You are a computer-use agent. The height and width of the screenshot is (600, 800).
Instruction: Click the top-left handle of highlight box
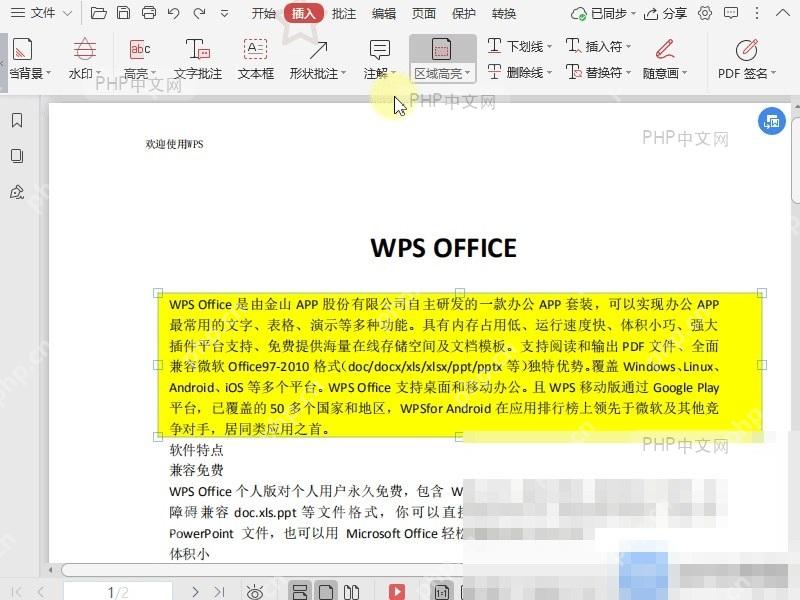[x=158, y=293]
